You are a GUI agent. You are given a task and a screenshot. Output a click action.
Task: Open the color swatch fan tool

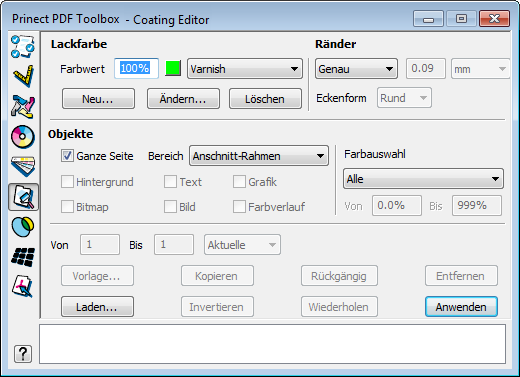click(x=23, y=166)
